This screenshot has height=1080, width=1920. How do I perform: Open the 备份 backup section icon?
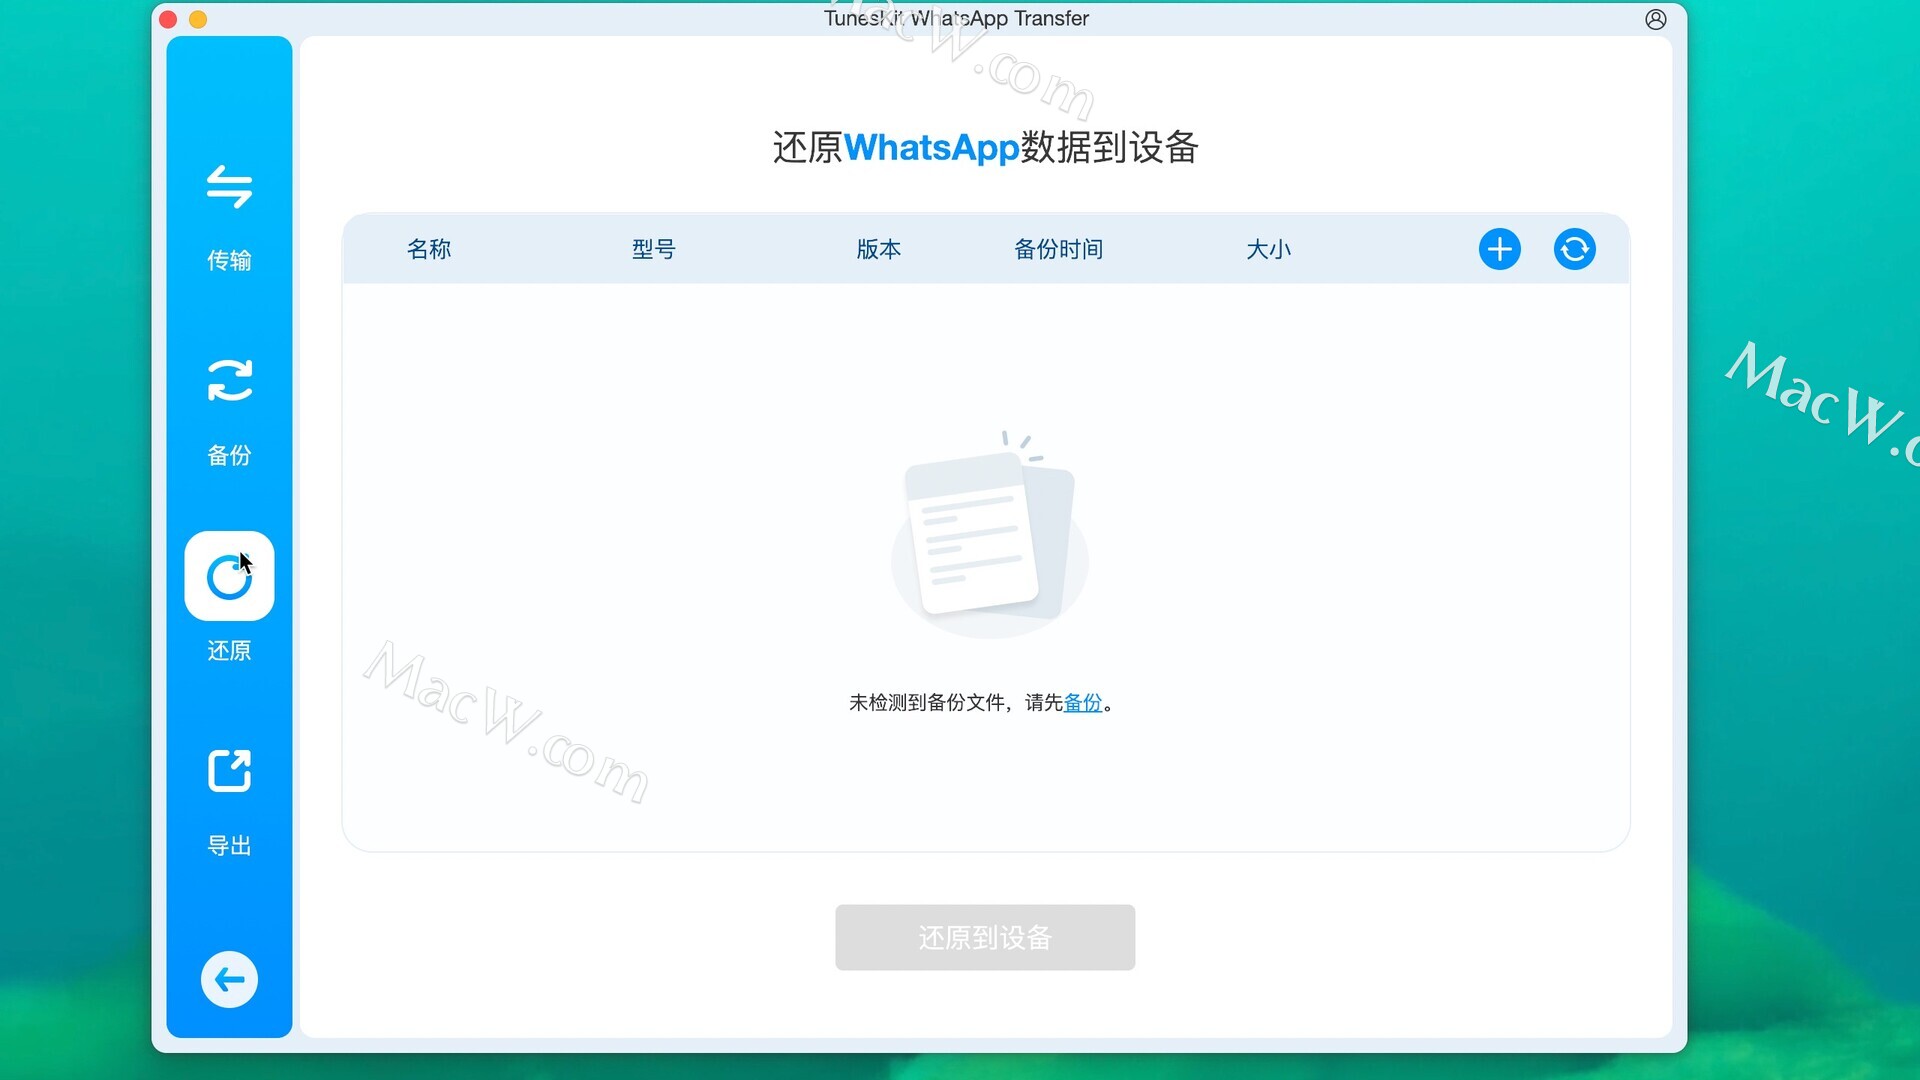pyautogui.click(x=229, y=380)
